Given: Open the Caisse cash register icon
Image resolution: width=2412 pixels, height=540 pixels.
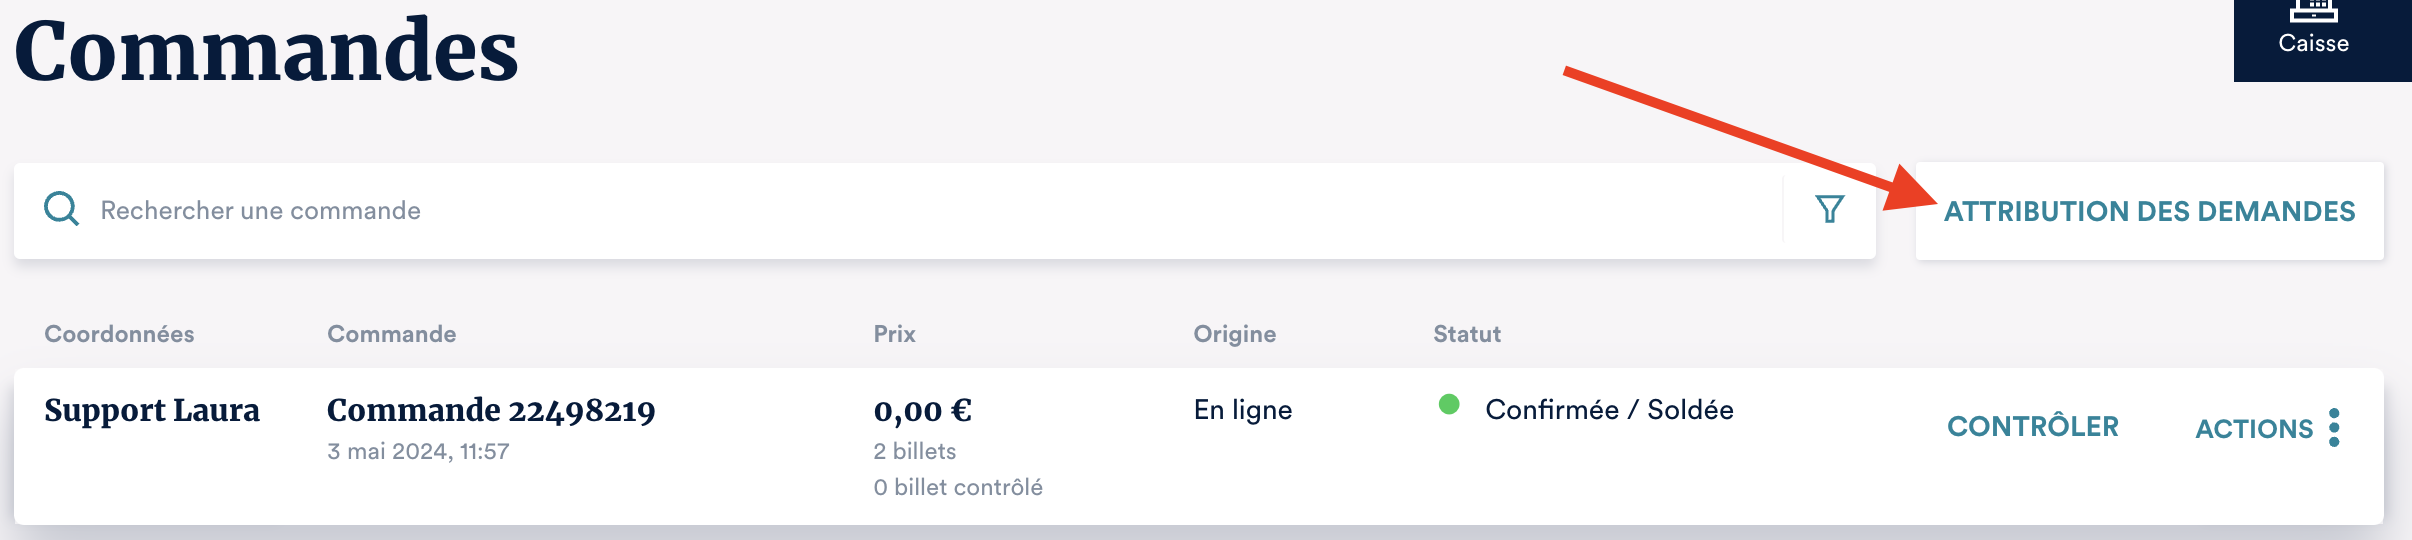Looking at the screenshot, I should [2313, 10].
